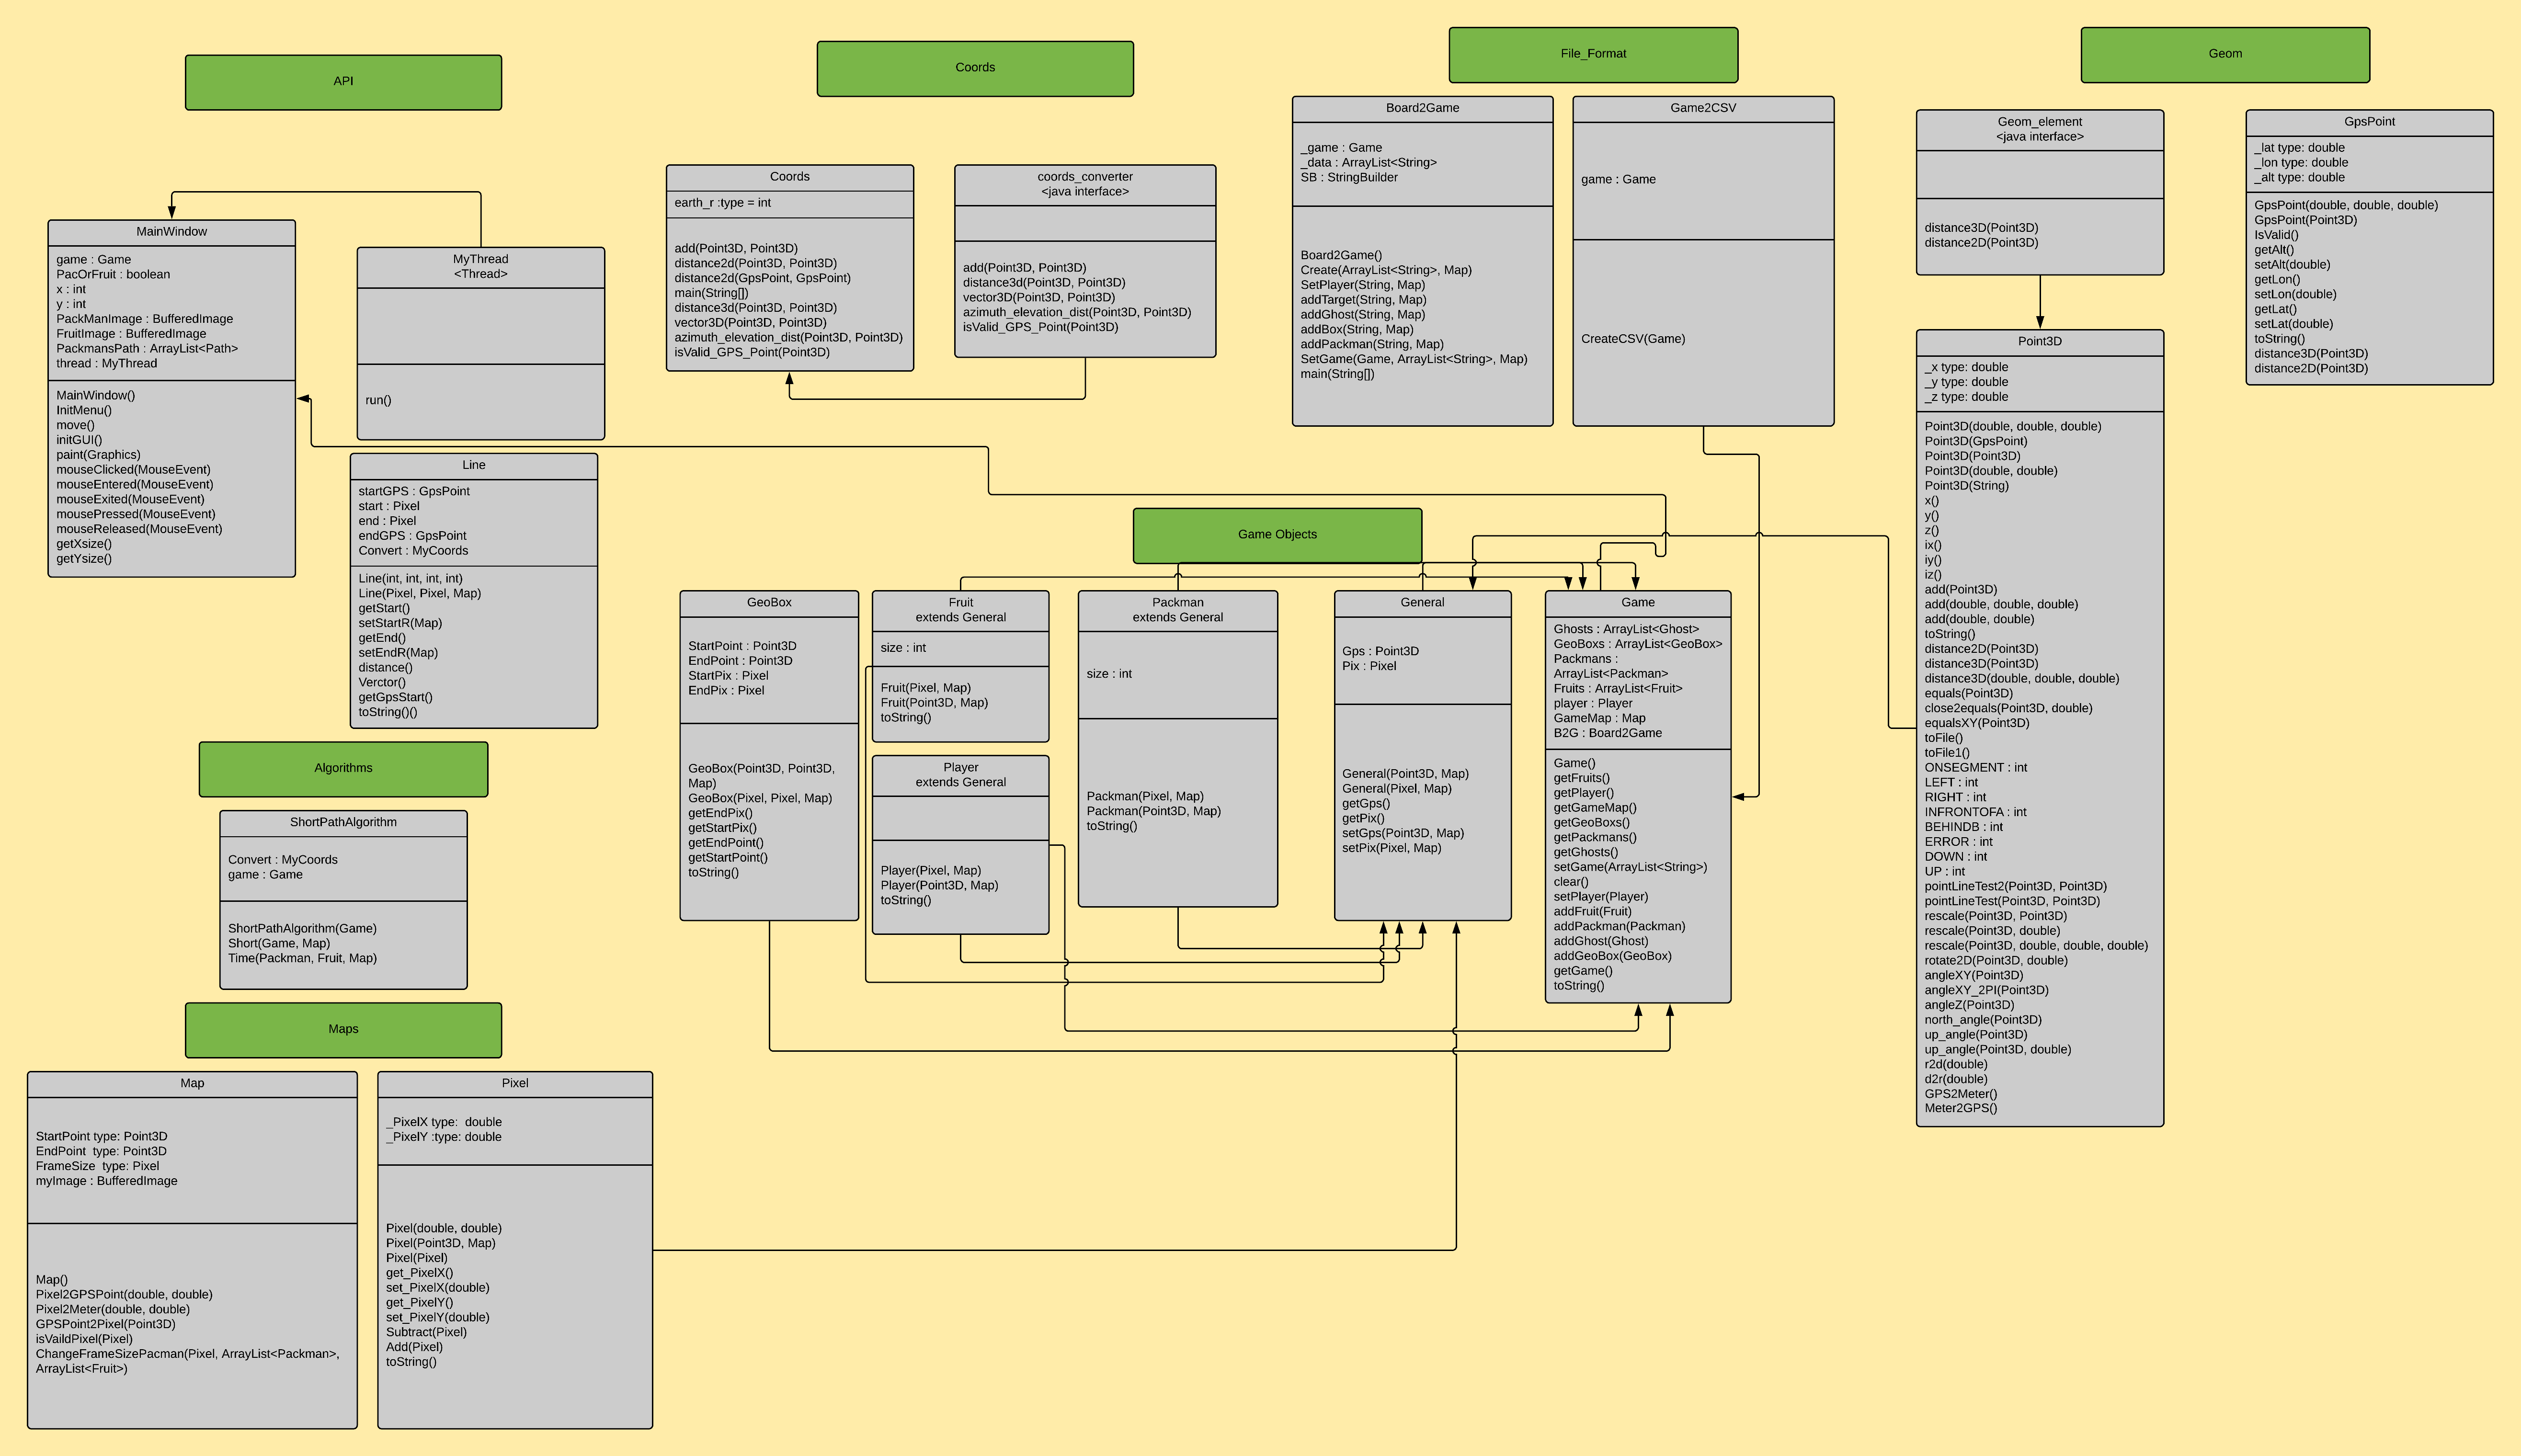Image resolution: width=2521 pixels, height=1456 pixels.
Task: Click the MyThread class header
Action: click(x=480, y=266)
